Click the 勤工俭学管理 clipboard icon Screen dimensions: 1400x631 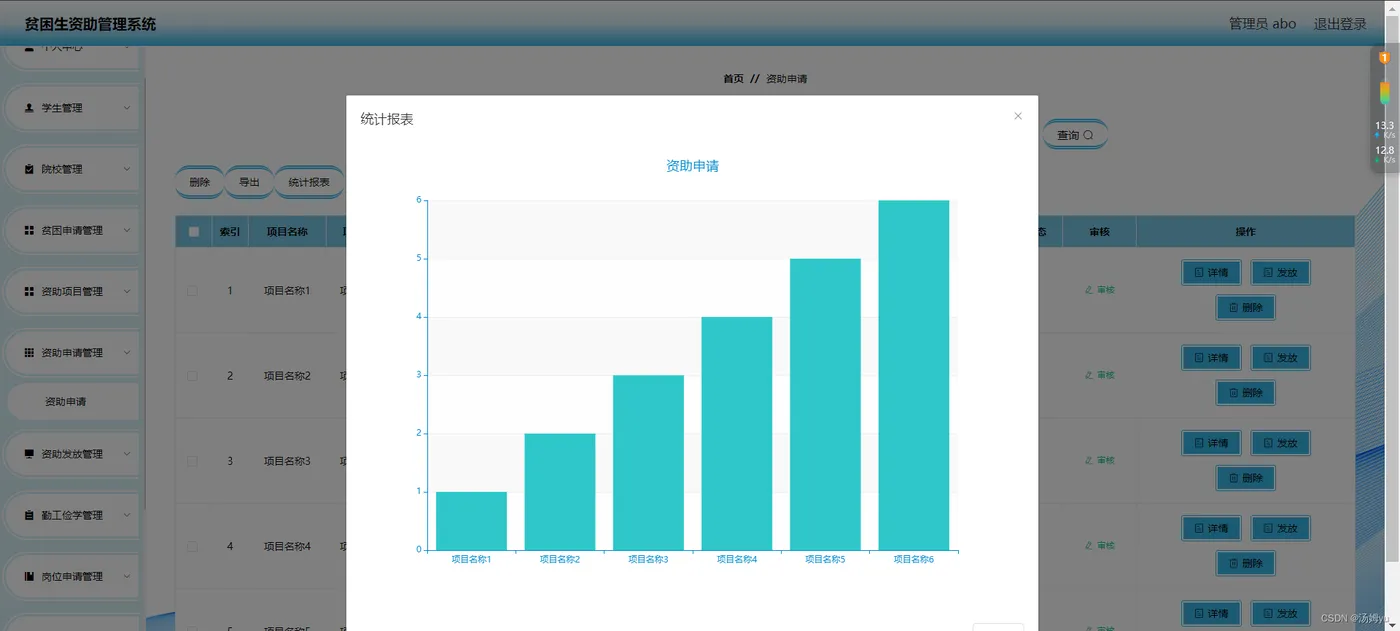coord(29,515)
